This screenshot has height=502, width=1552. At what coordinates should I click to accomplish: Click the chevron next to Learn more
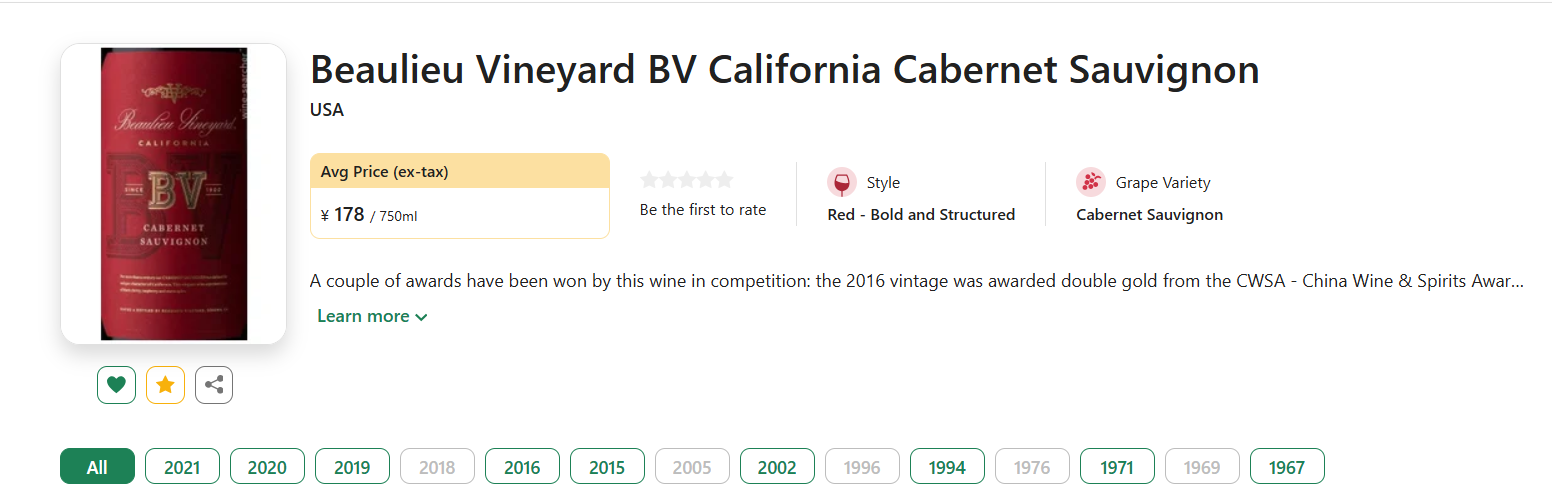coord(421,317)
